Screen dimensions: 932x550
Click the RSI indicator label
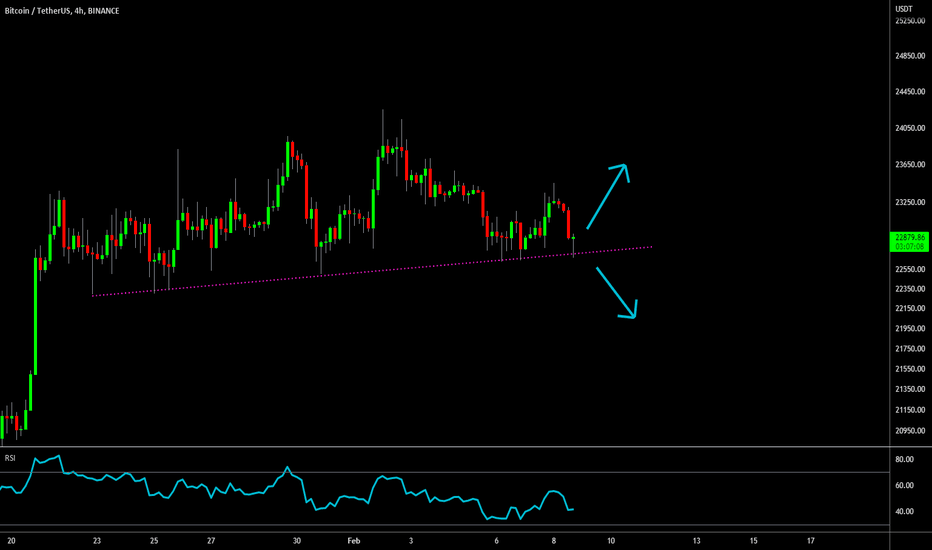tap(10, 458)
